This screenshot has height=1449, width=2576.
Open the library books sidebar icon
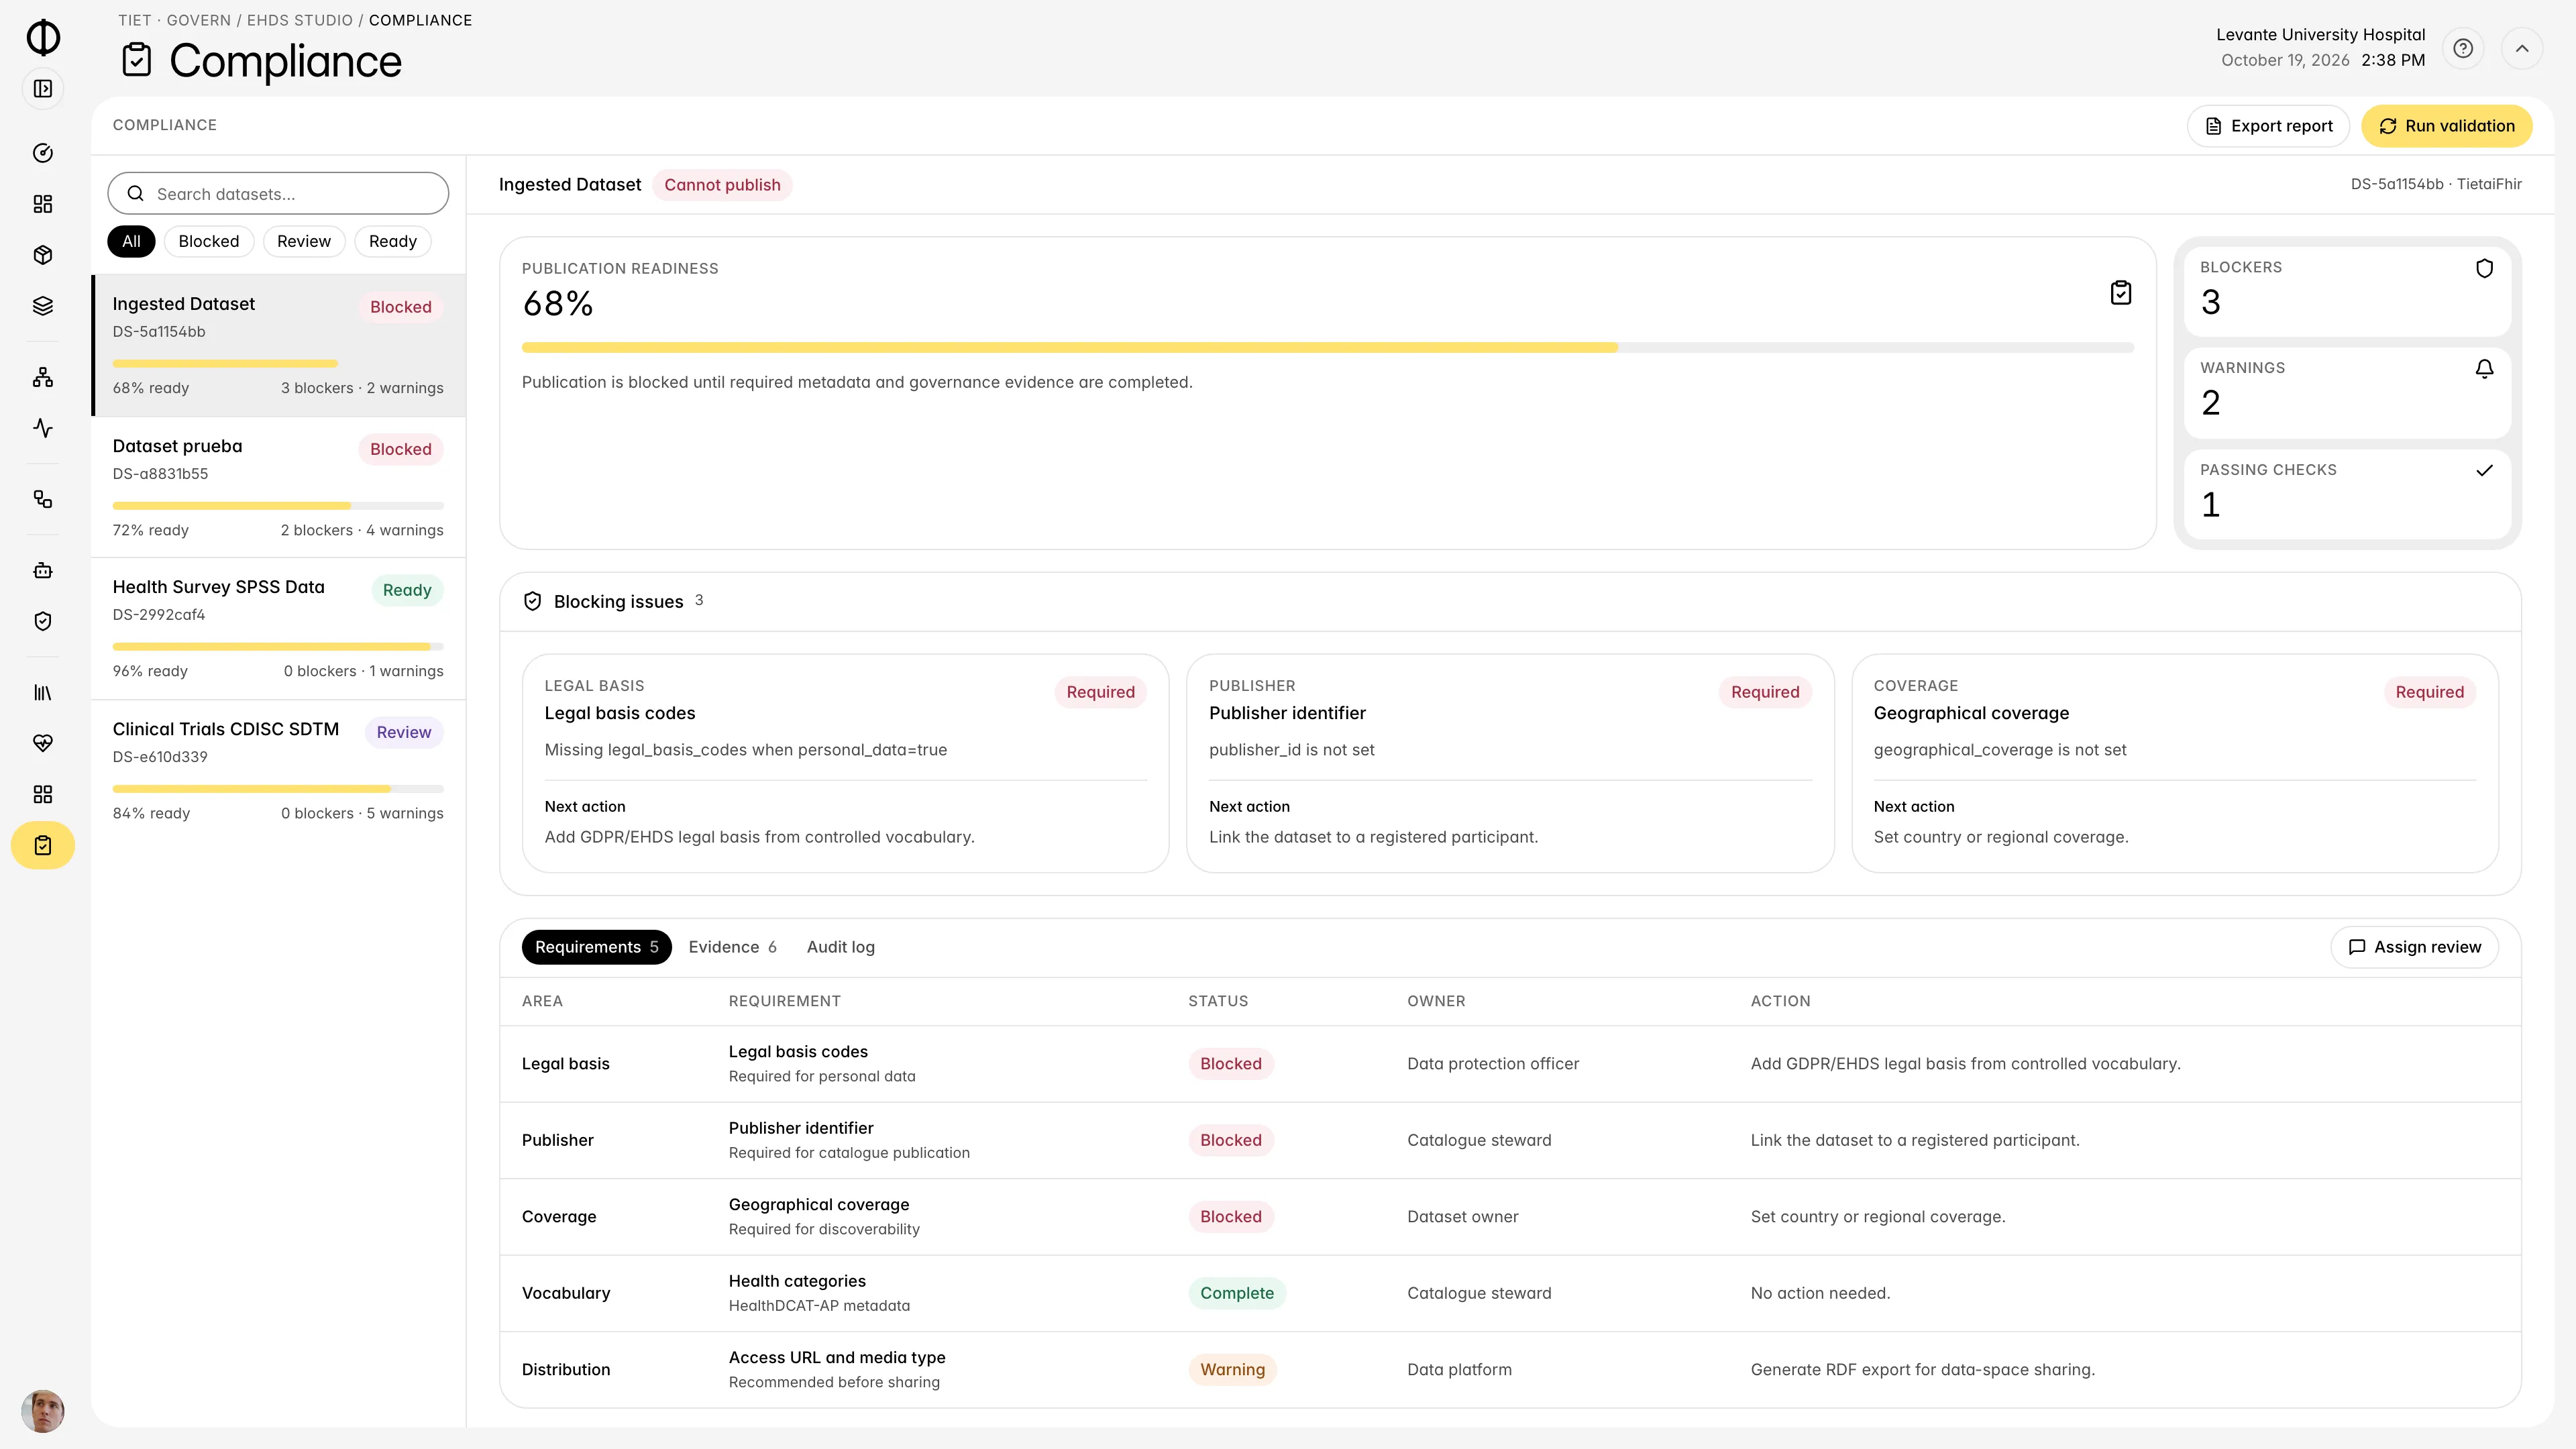[43, 692]
